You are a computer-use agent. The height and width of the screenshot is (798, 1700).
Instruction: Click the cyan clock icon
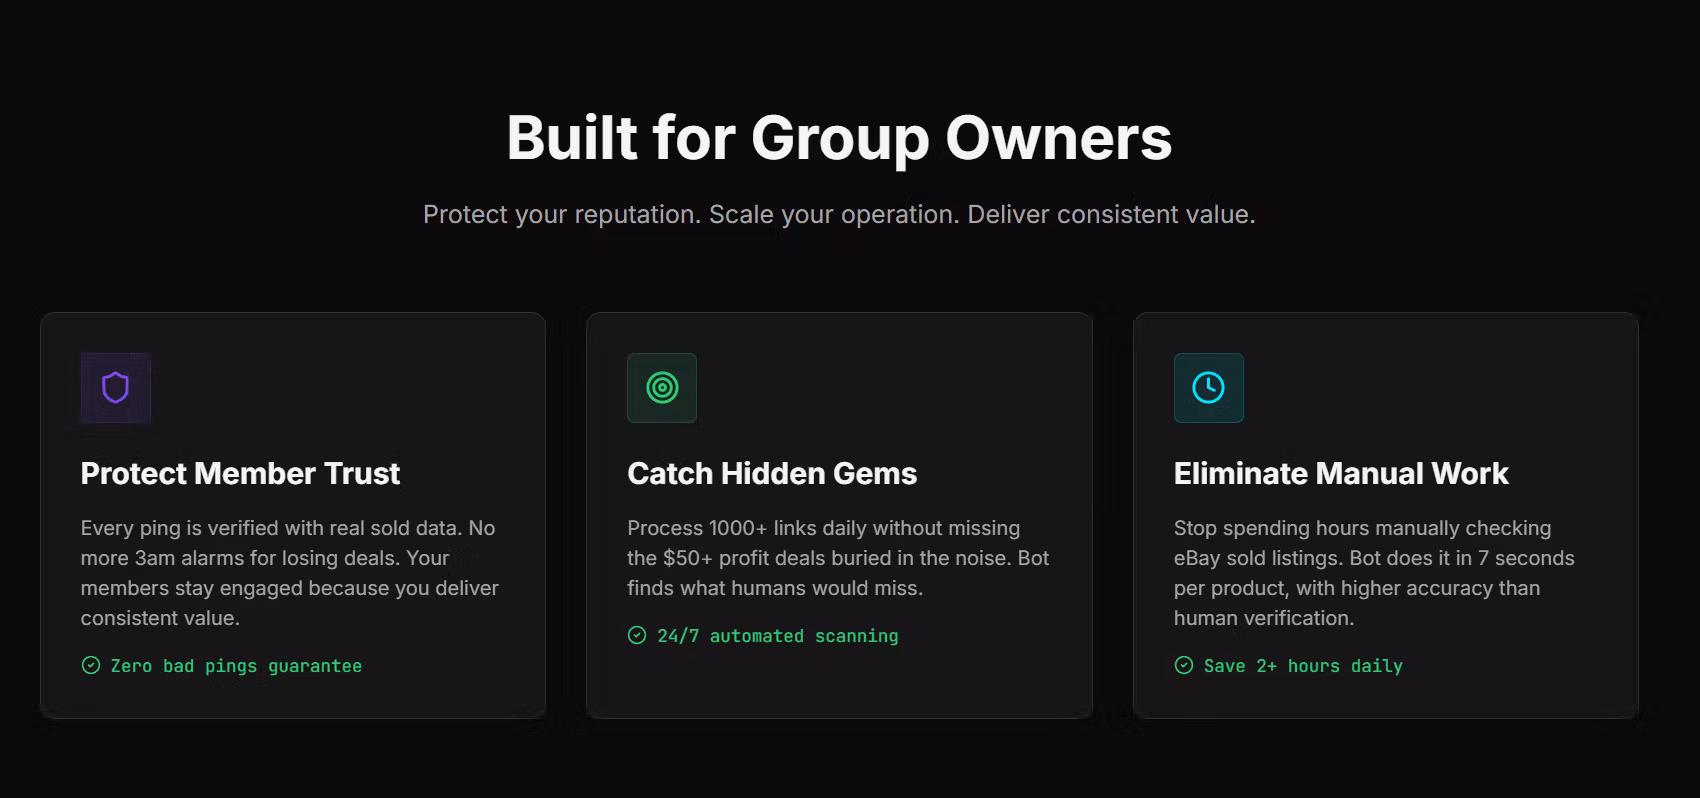click(x=1208, y=388)
